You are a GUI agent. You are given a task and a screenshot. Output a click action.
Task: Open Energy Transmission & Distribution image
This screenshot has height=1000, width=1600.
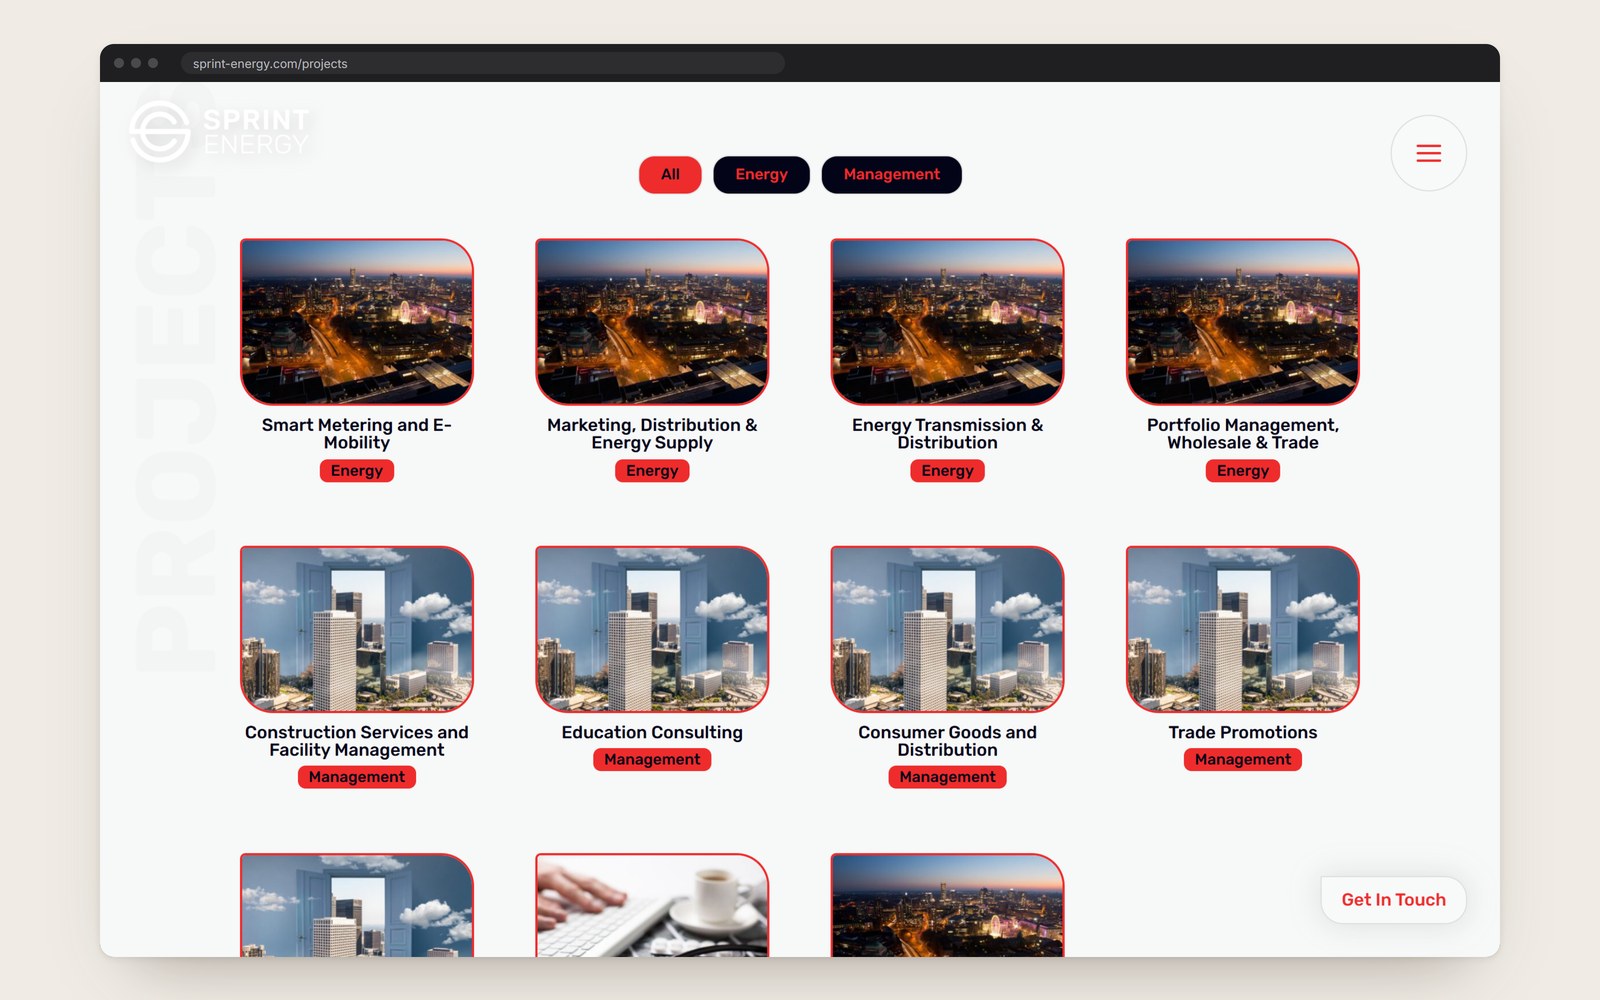coord(947,322)
